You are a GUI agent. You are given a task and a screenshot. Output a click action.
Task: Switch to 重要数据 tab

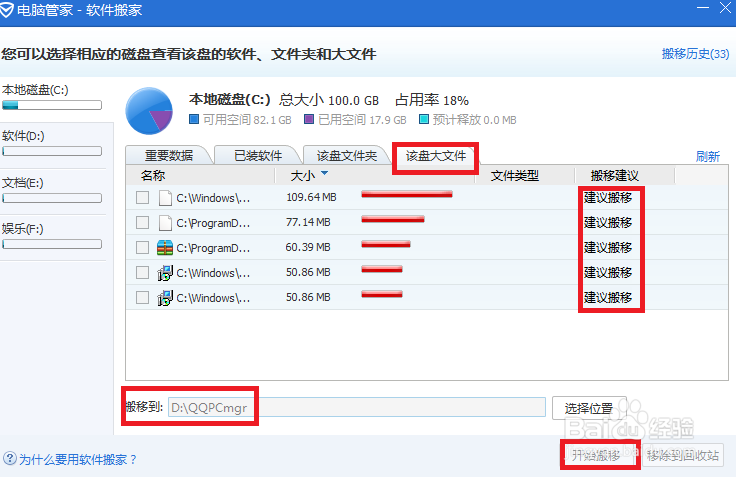pyautogui.click(x=169, y=155)
